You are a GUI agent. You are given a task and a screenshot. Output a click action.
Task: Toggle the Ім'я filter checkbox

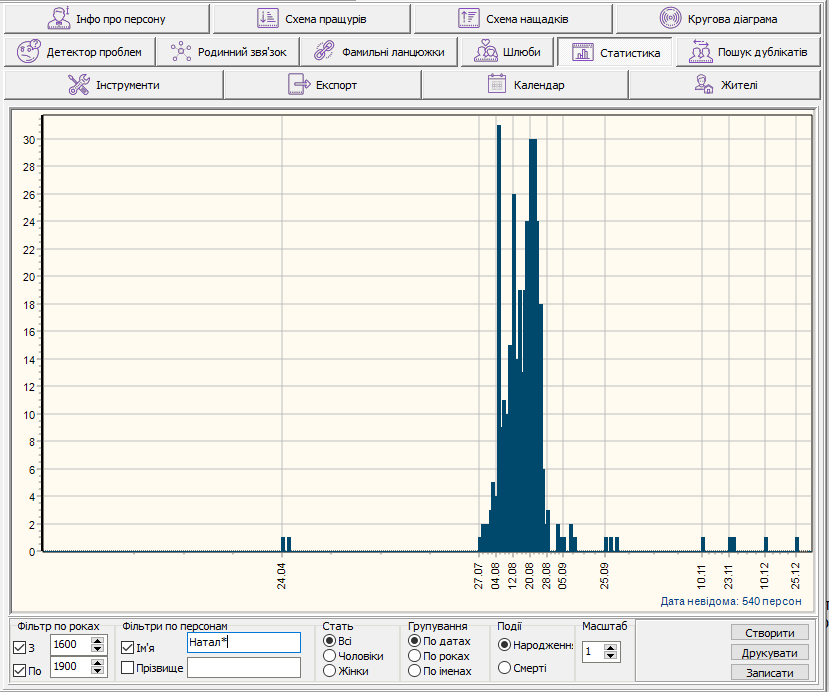pyautogui.click(x=127, y=648)
